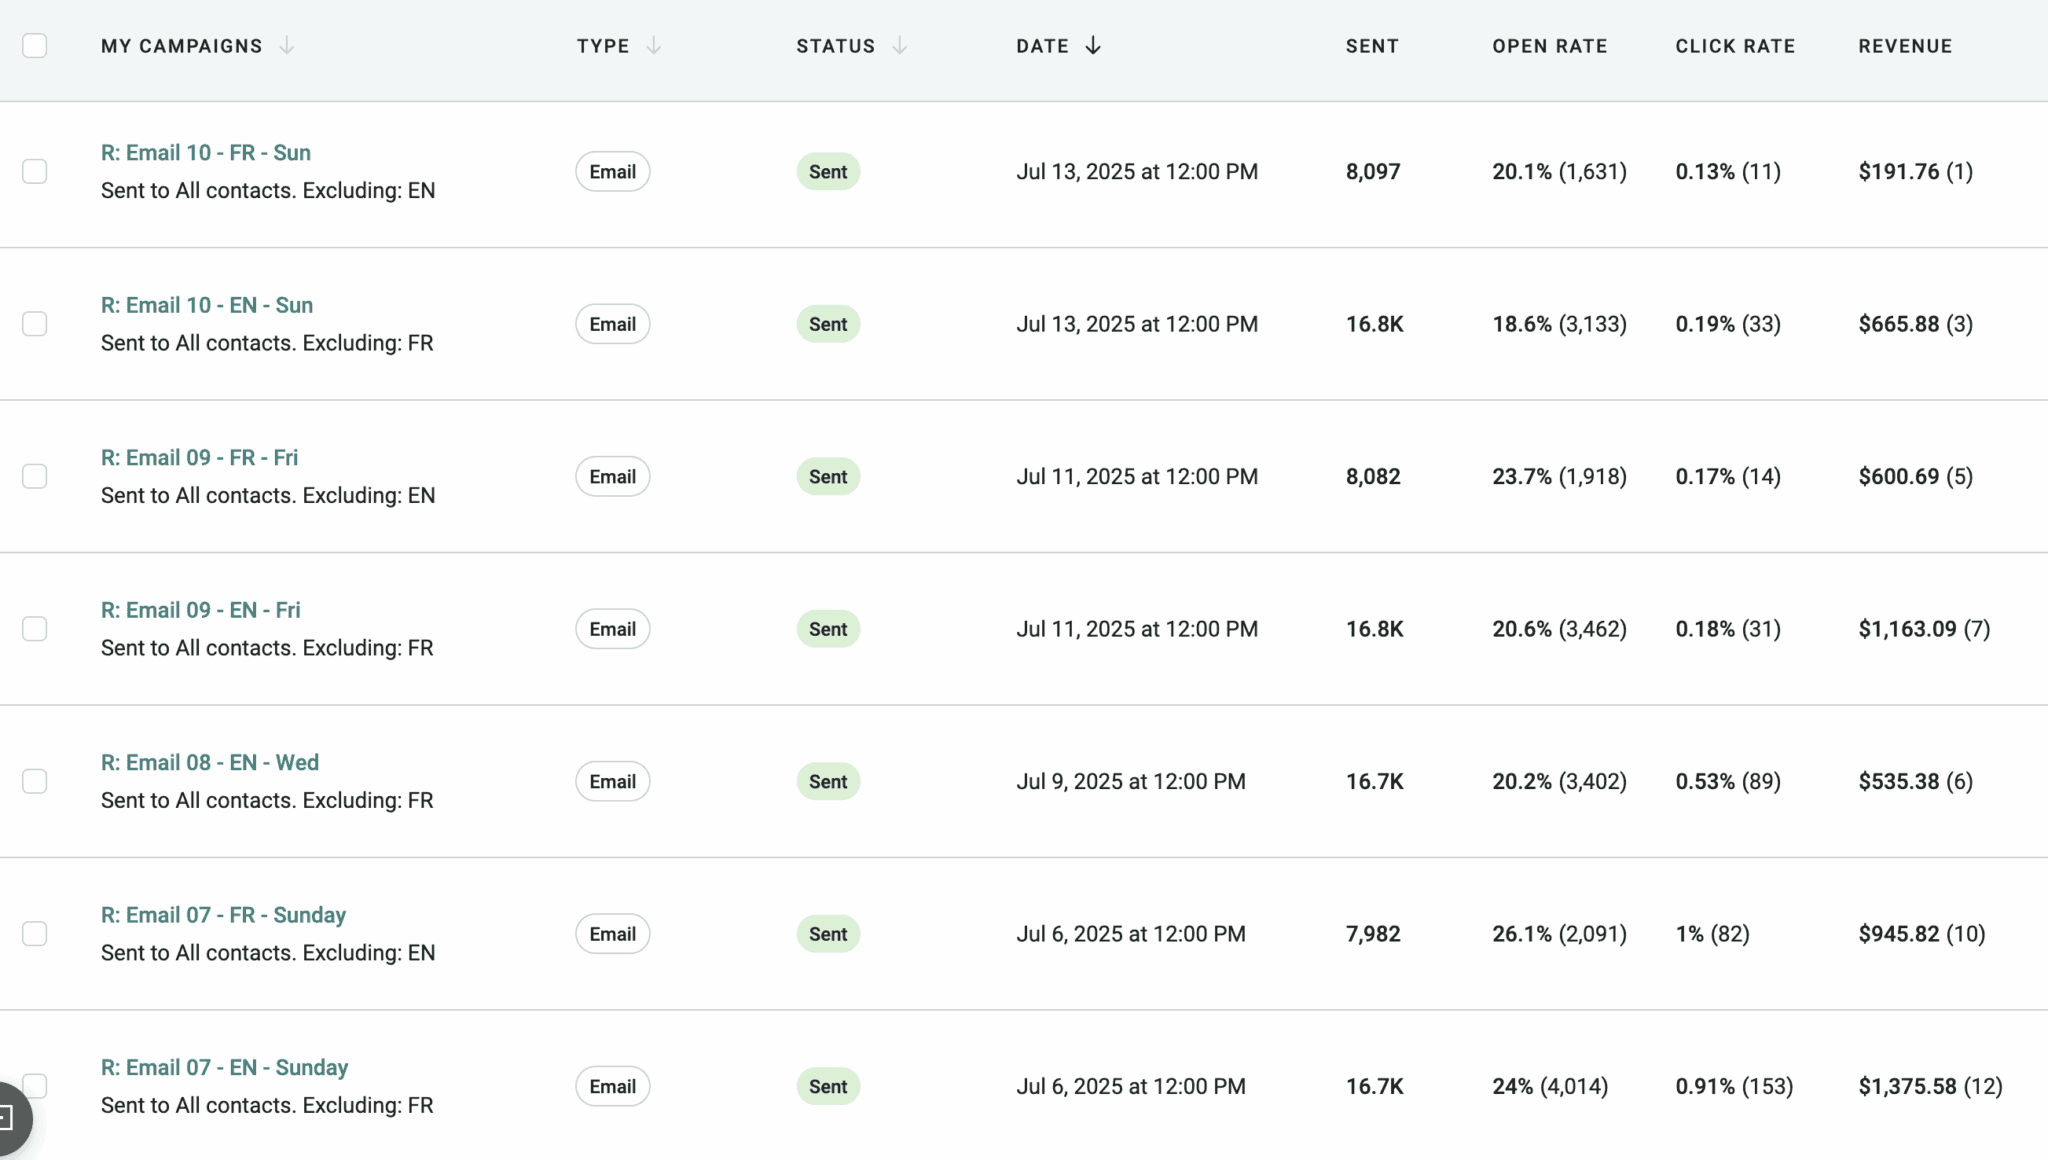Click the sort arrow next to MY CAMPAIGNS
The image size is (2048, 1160).
tap(288, 46)
